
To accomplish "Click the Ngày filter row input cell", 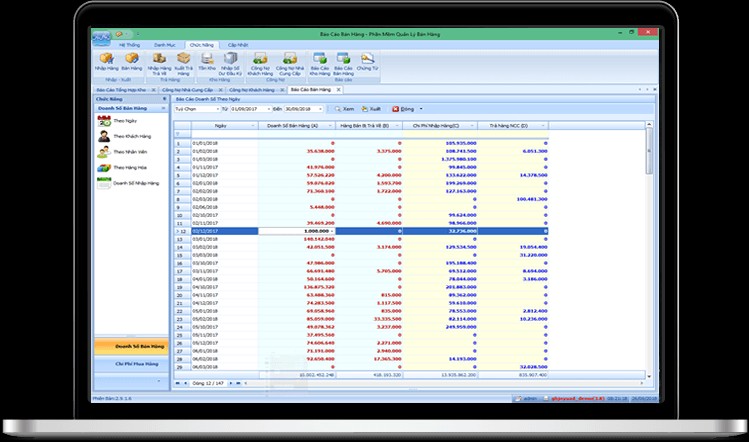I will point(225,134).
